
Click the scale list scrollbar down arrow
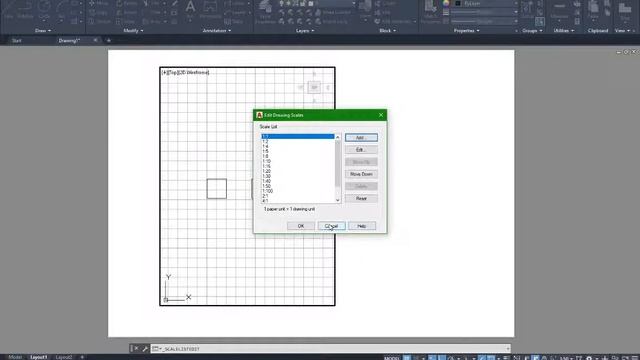tap(338, 200)
